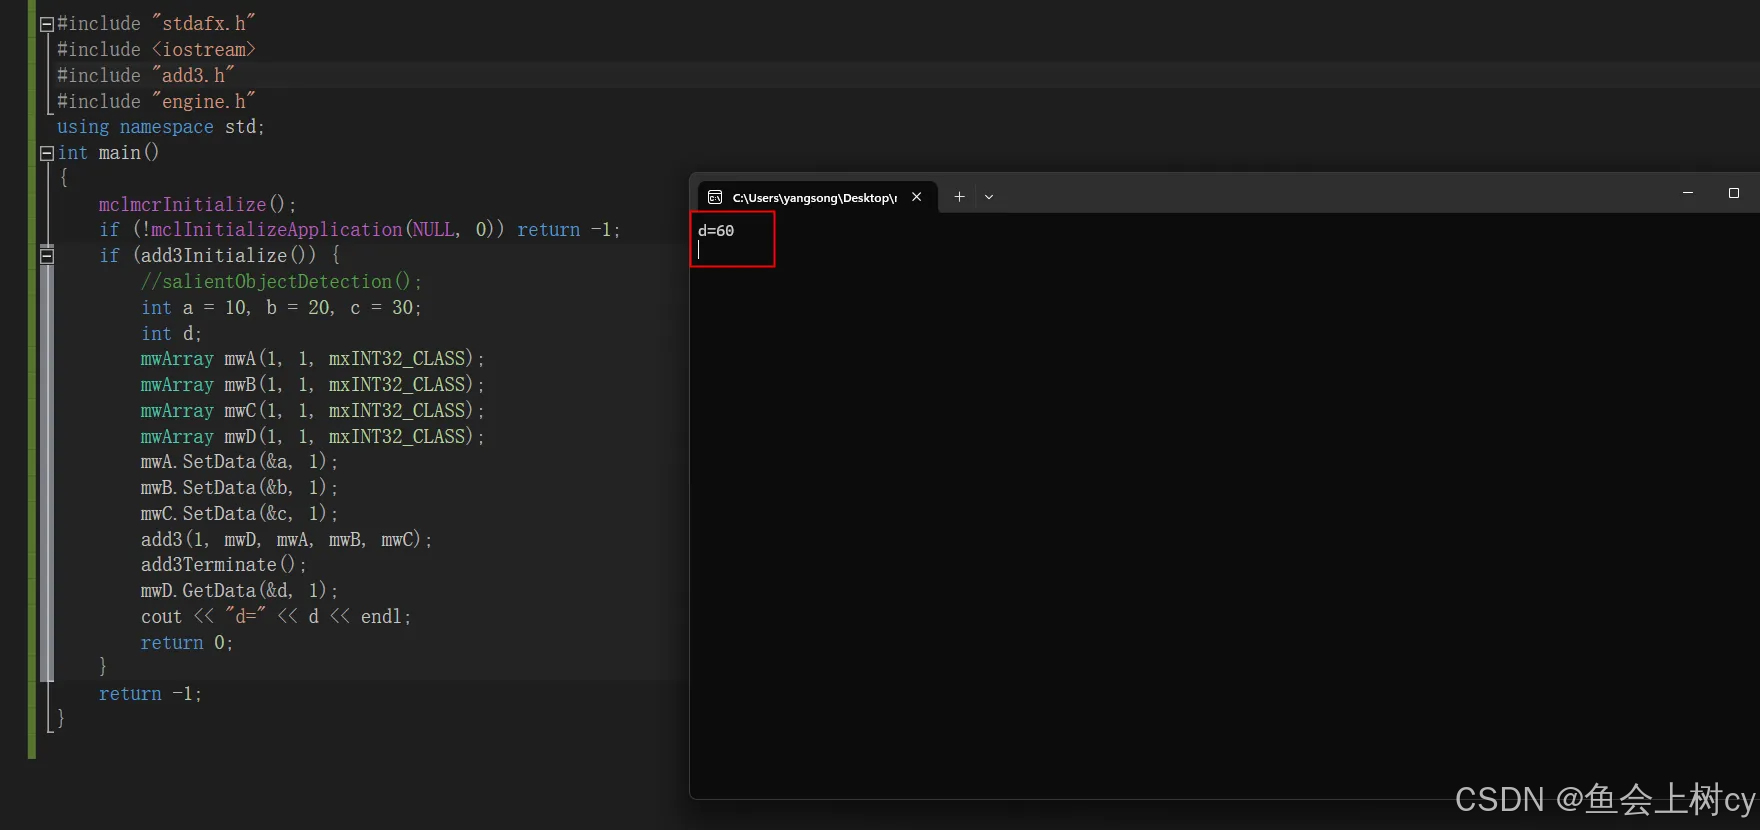1760x830 pixels.
Task: Open the terminal profile dropdown arrow
Action: coord(989,197)
